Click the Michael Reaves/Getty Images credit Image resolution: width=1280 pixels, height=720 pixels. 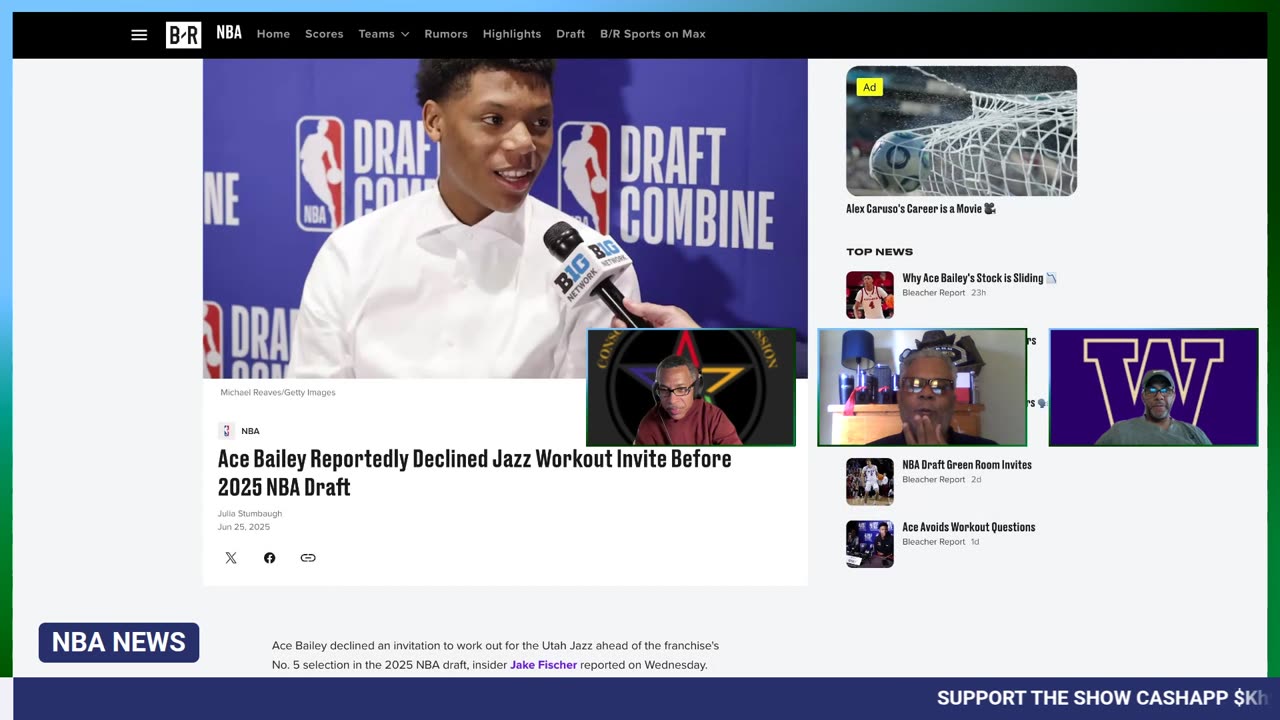point(278,392)
